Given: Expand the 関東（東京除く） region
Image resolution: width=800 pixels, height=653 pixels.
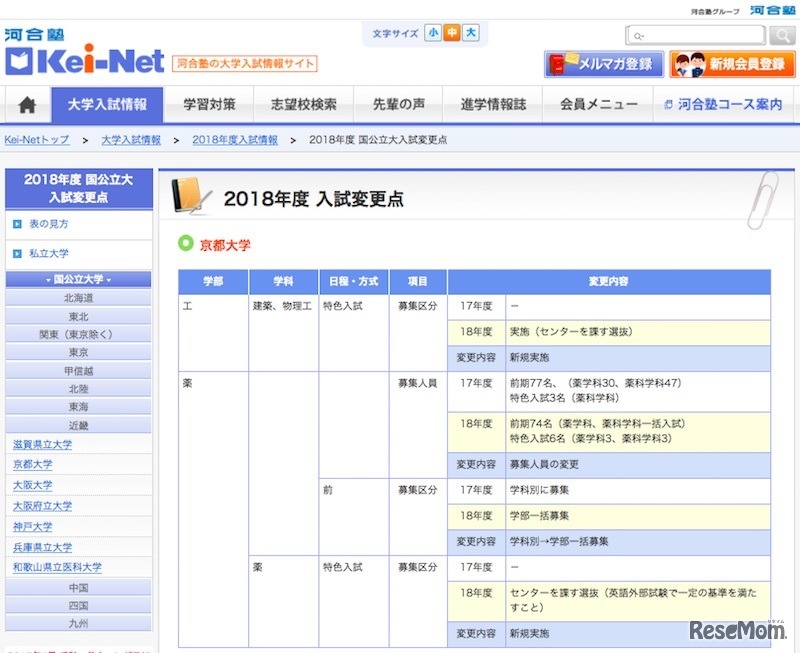Looking at the screenshot, I should pyautogui.click(x=79, y=334).
